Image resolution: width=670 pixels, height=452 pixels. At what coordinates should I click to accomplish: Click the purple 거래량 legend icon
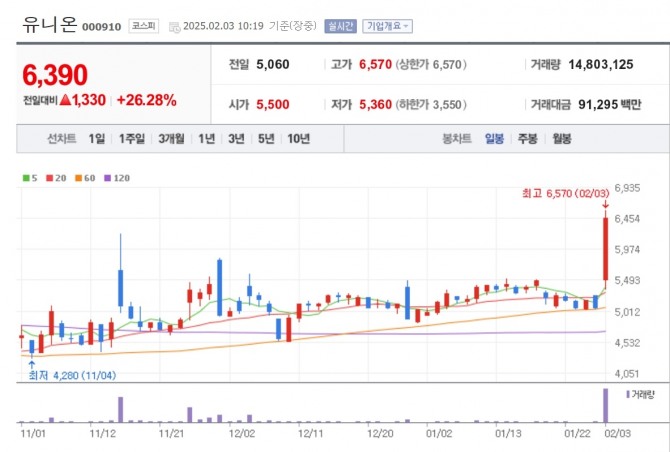point(626,395)
